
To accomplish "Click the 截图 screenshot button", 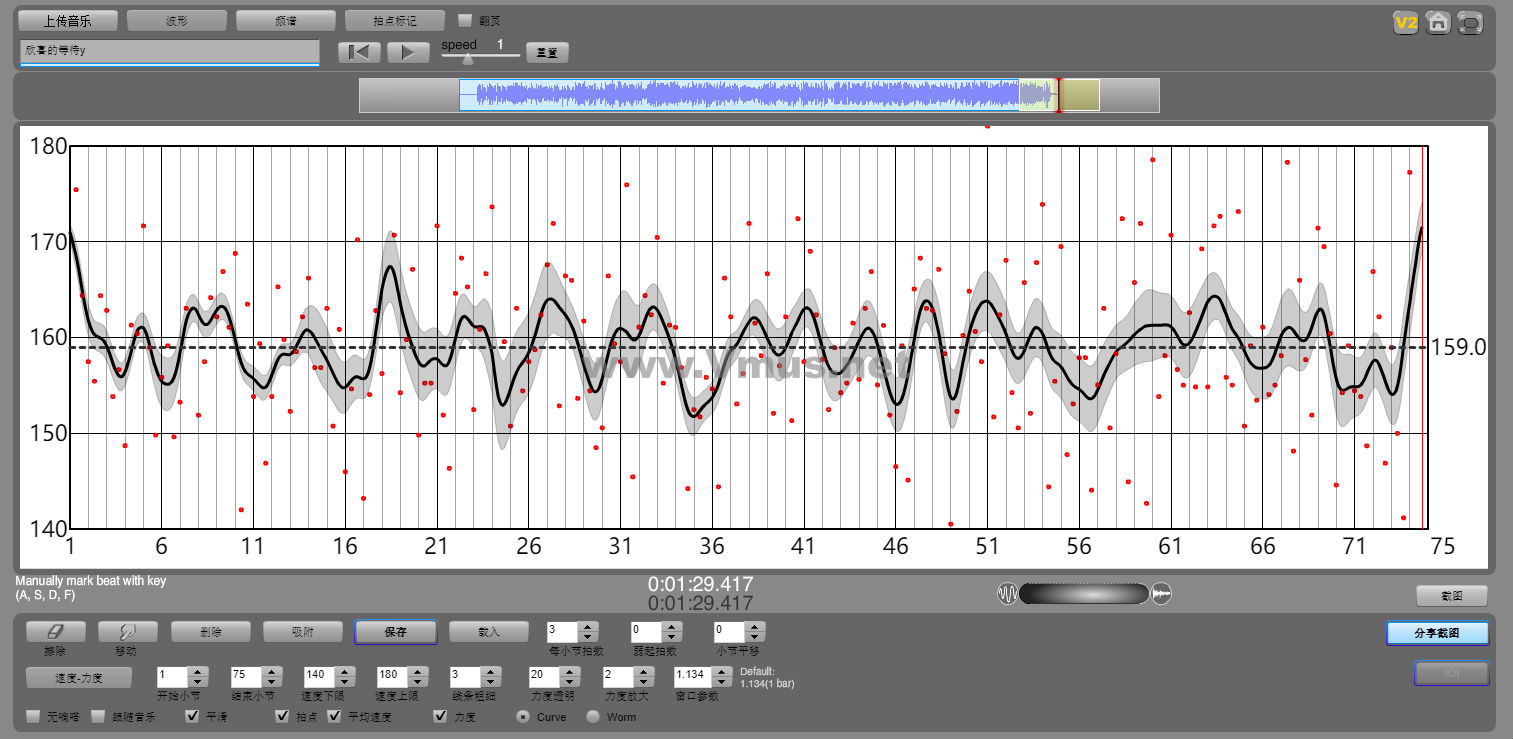I will coord(1452,596).
